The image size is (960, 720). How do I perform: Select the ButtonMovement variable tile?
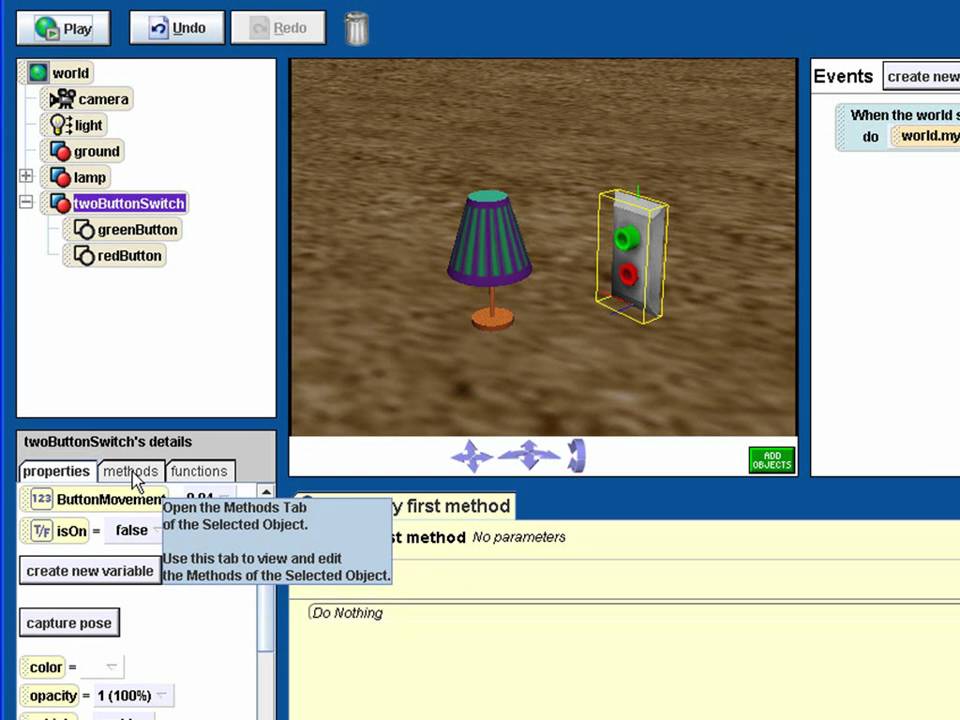point(94,499)
